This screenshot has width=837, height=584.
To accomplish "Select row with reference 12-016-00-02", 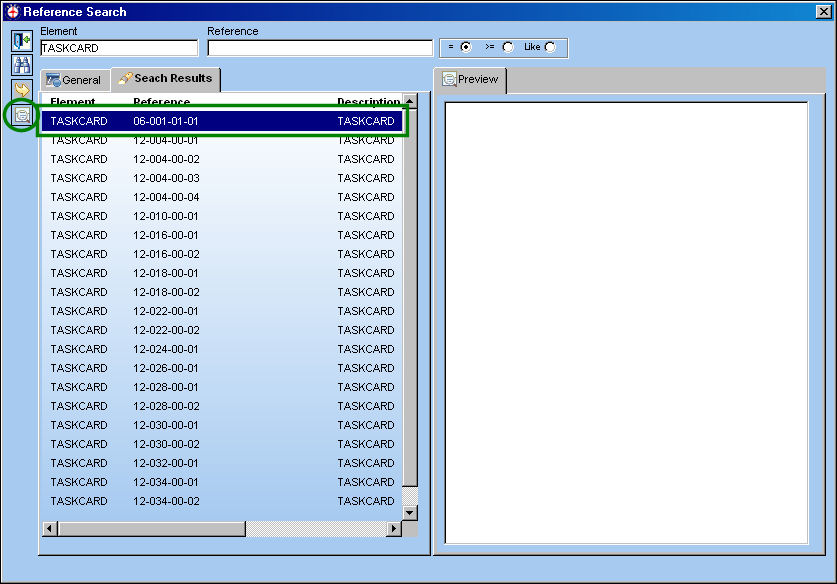I will (x=222, y=254).
